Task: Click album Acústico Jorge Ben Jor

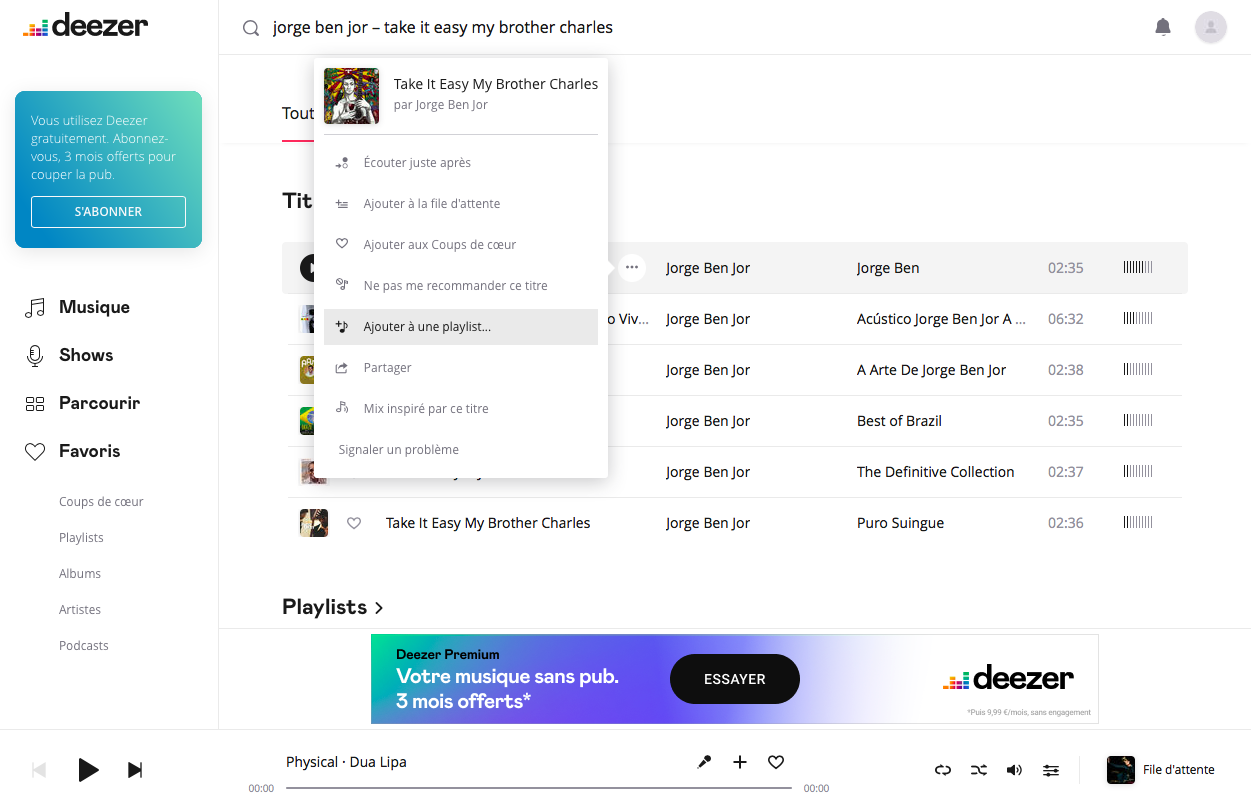Action: click(941, 319)
